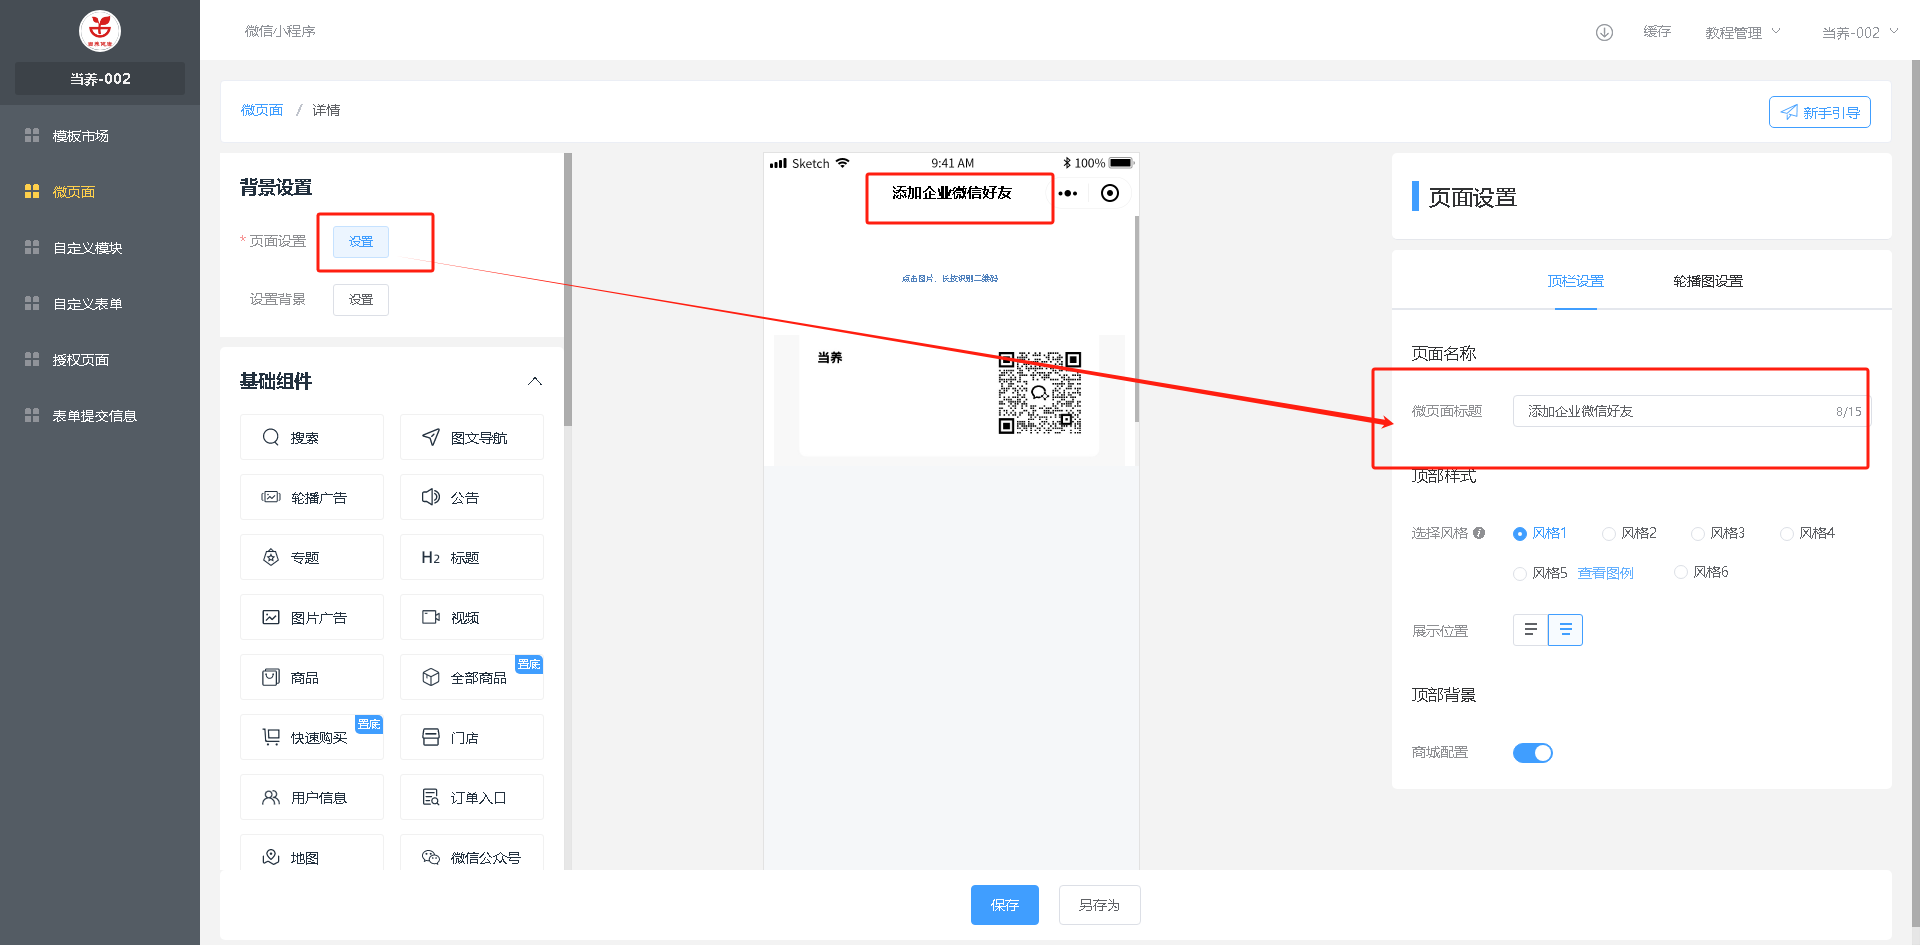Select the 风格2 radio option

click(x=1609, y=534)
